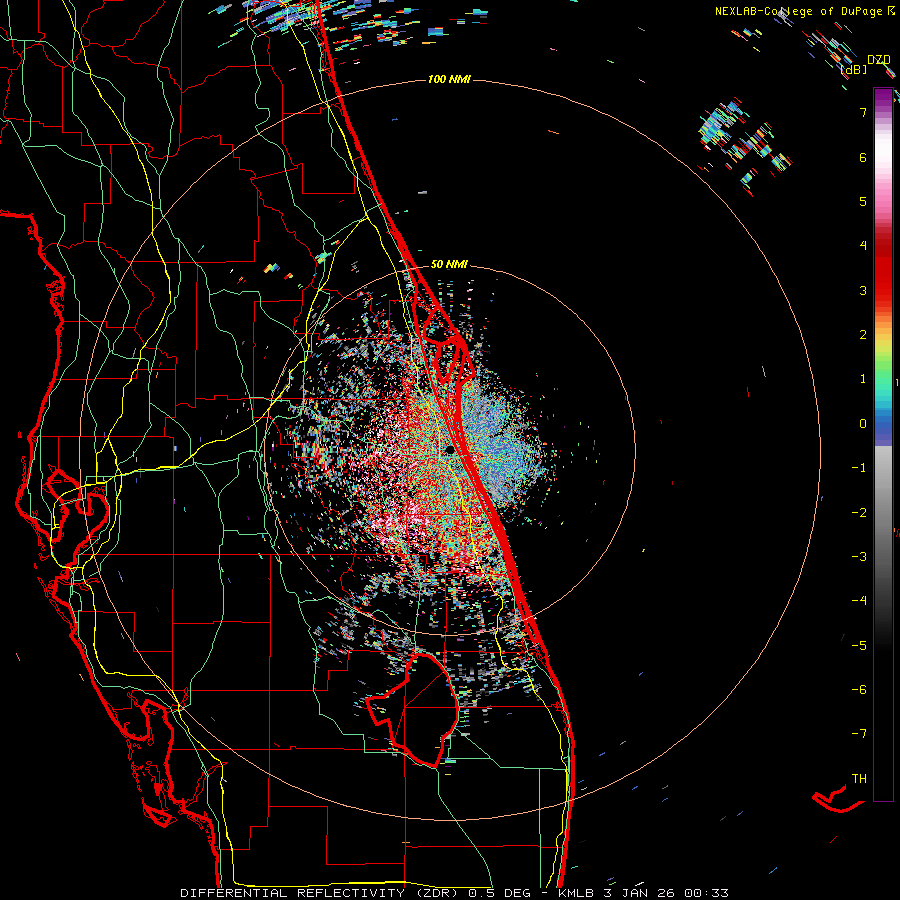Image resolution: width=900 pixels, height=900 pixels.
Task: Click the -7 dB scale label
Action: tap(859, 734)
